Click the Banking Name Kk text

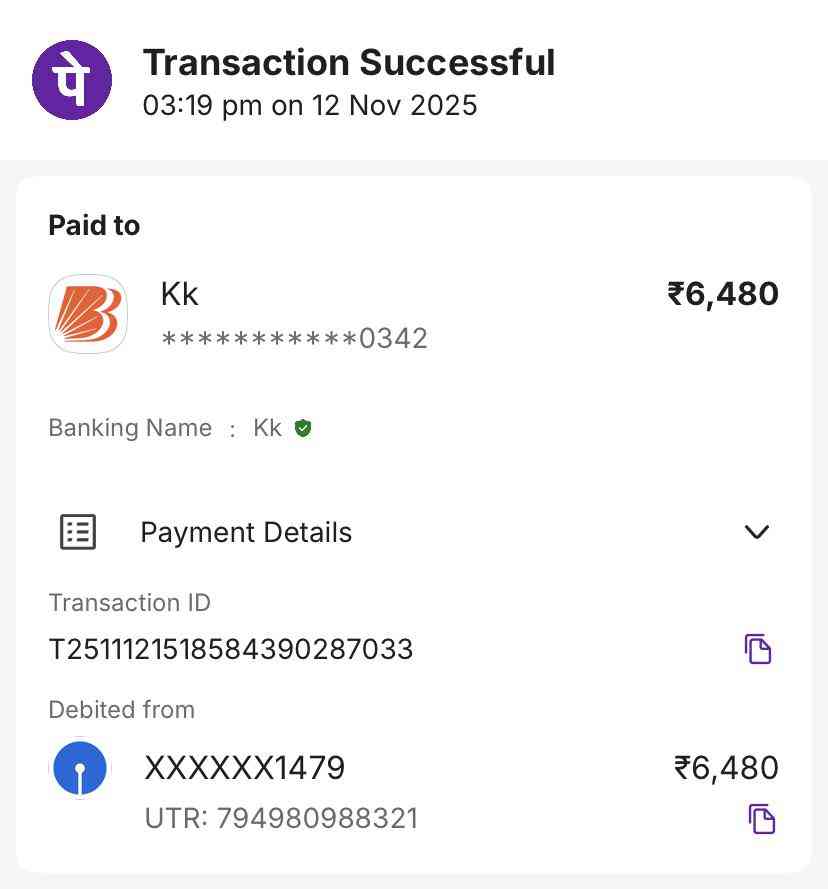coord(267,429)
